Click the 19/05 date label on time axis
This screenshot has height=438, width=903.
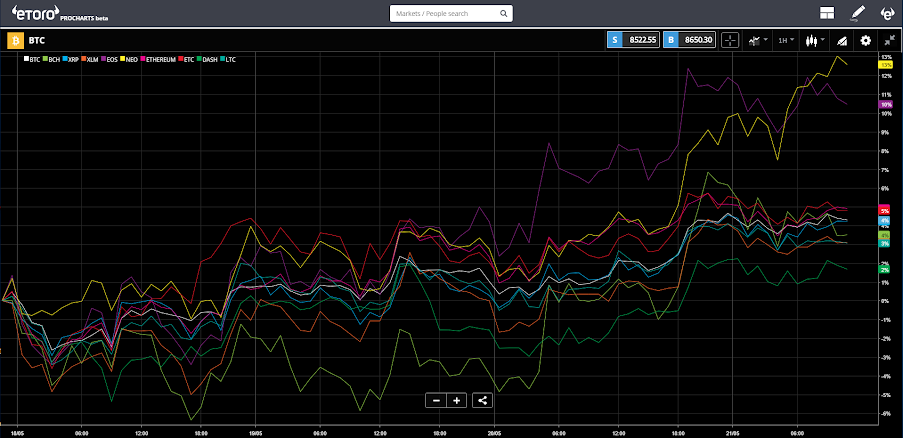(x=256, y=432)
